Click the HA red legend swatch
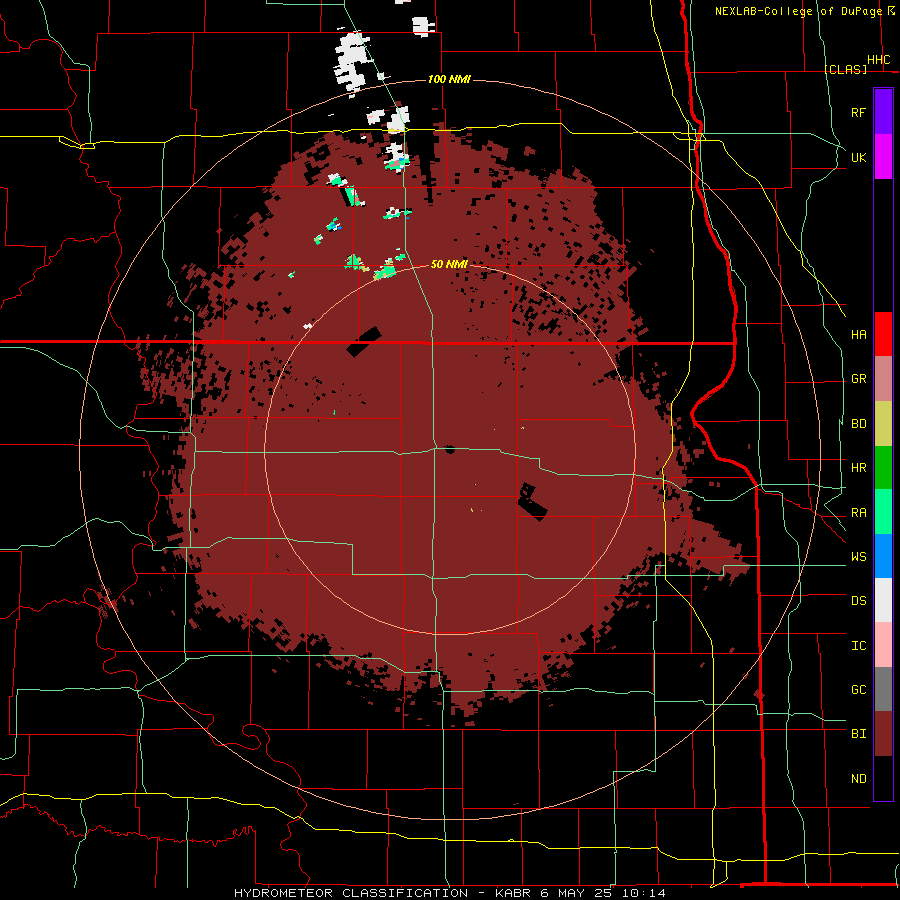The width and height of the screenshot is (900, 900). [x=883, y=334]
